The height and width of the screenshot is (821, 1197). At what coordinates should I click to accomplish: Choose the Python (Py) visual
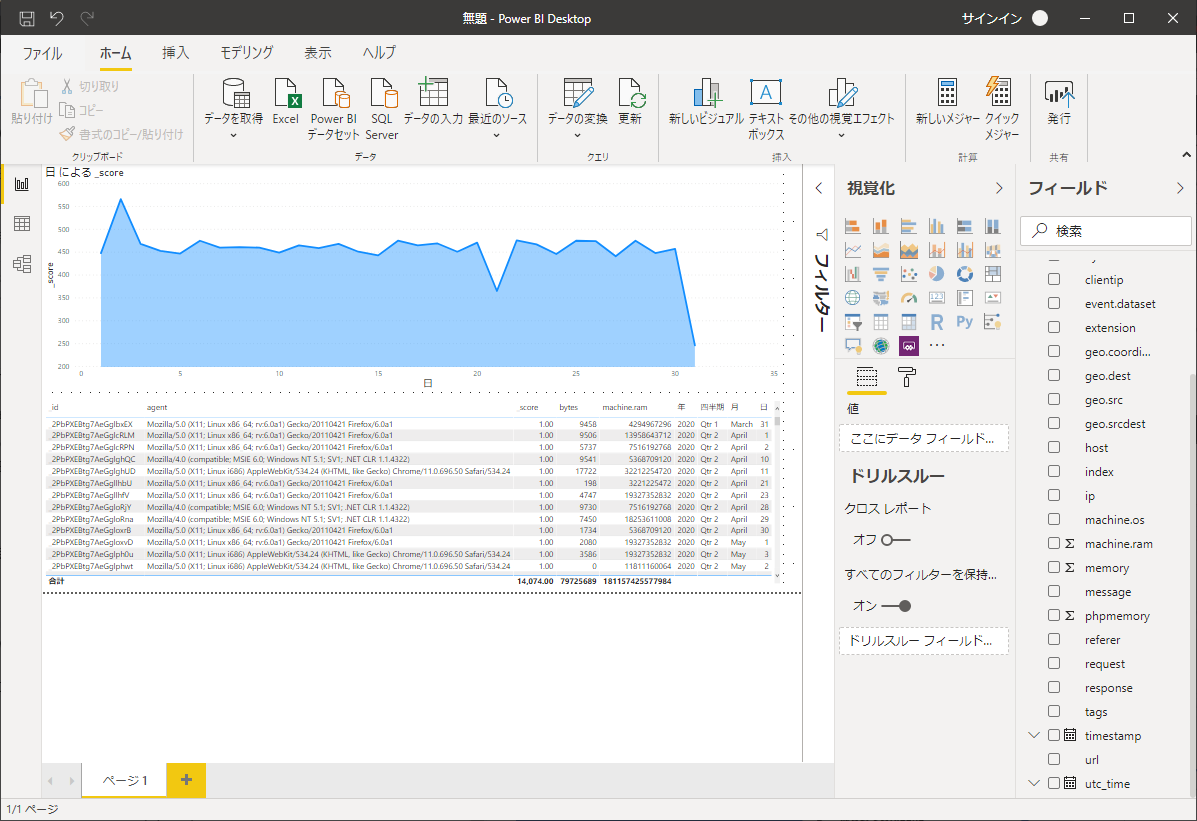point(965,322)
